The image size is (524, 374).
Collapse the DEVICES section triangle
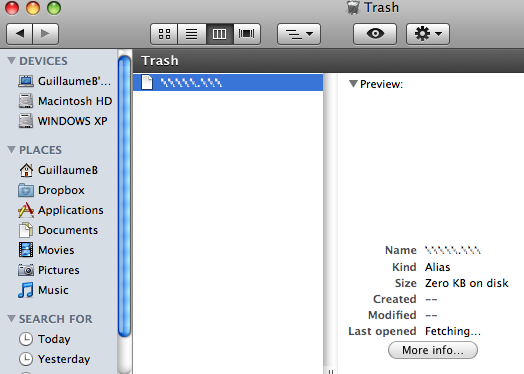point(11,61)
